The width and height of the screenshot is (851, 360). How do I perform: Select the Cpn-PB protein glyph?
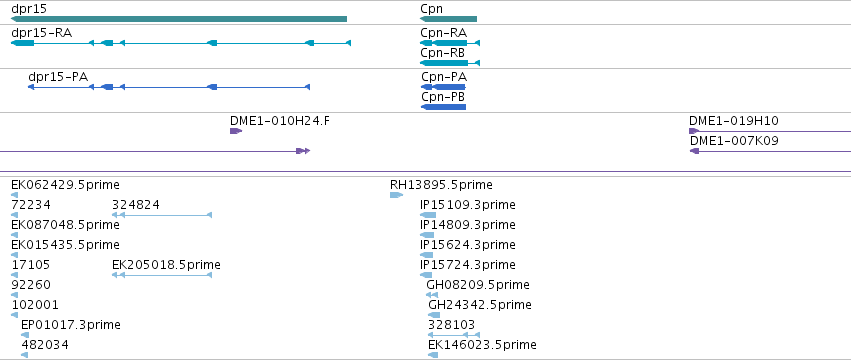[x=443, y=107]
